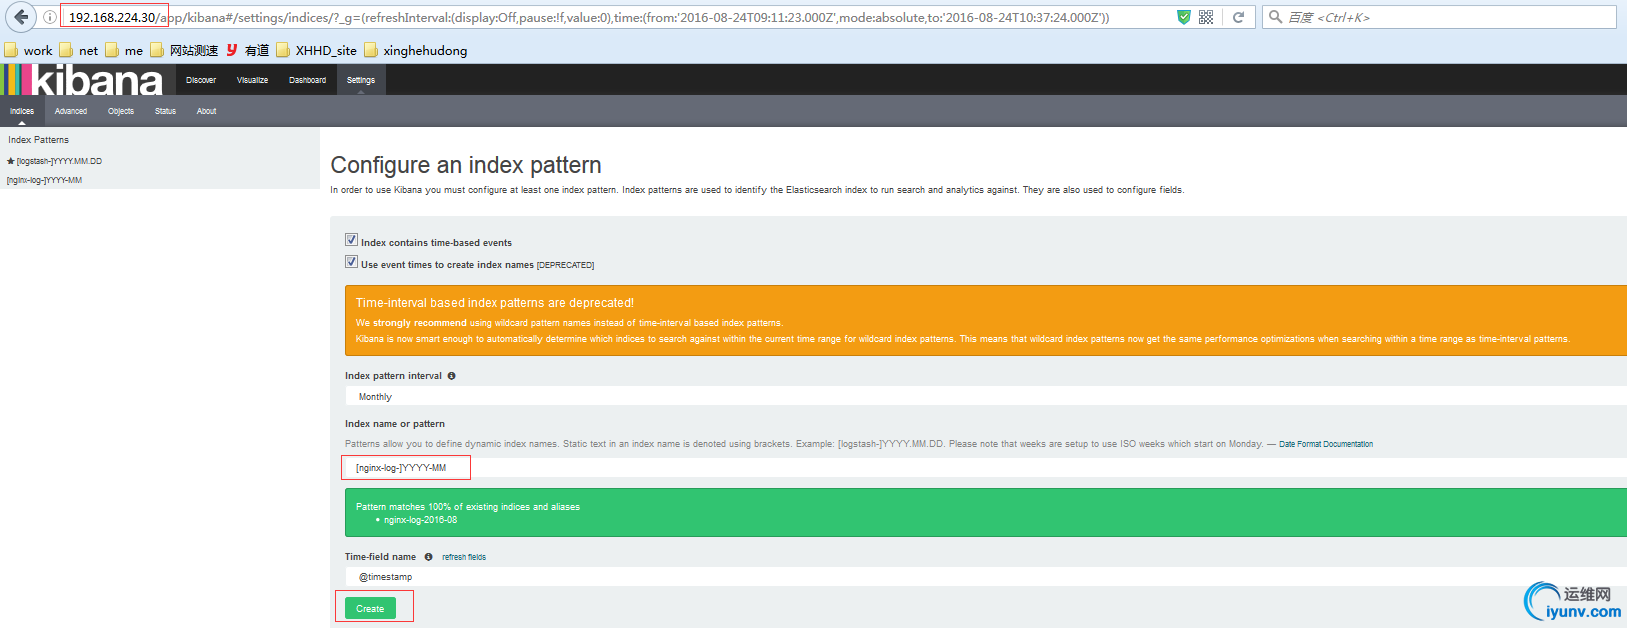Open the net bookmark folder

tap(79, 50)
